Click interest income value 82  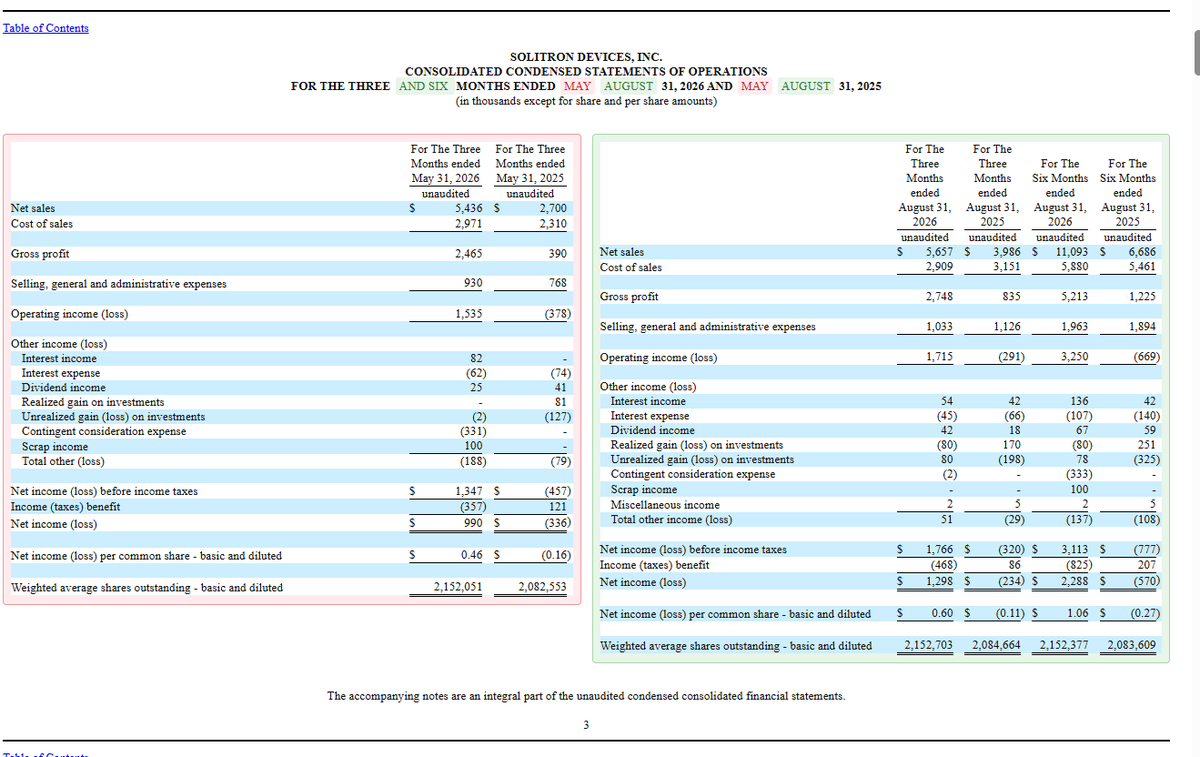pos(477,358)
